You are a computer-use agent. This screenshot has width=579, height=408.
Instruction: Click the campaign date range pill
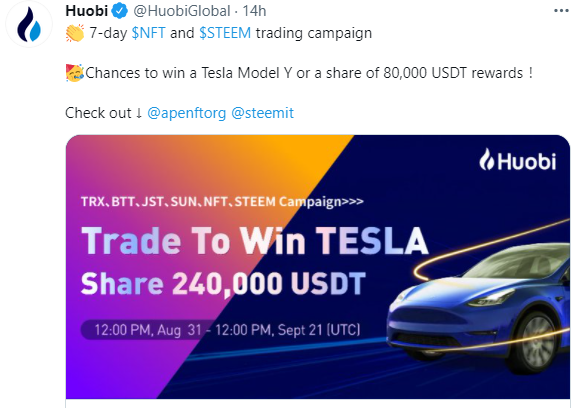click(221, 329)
